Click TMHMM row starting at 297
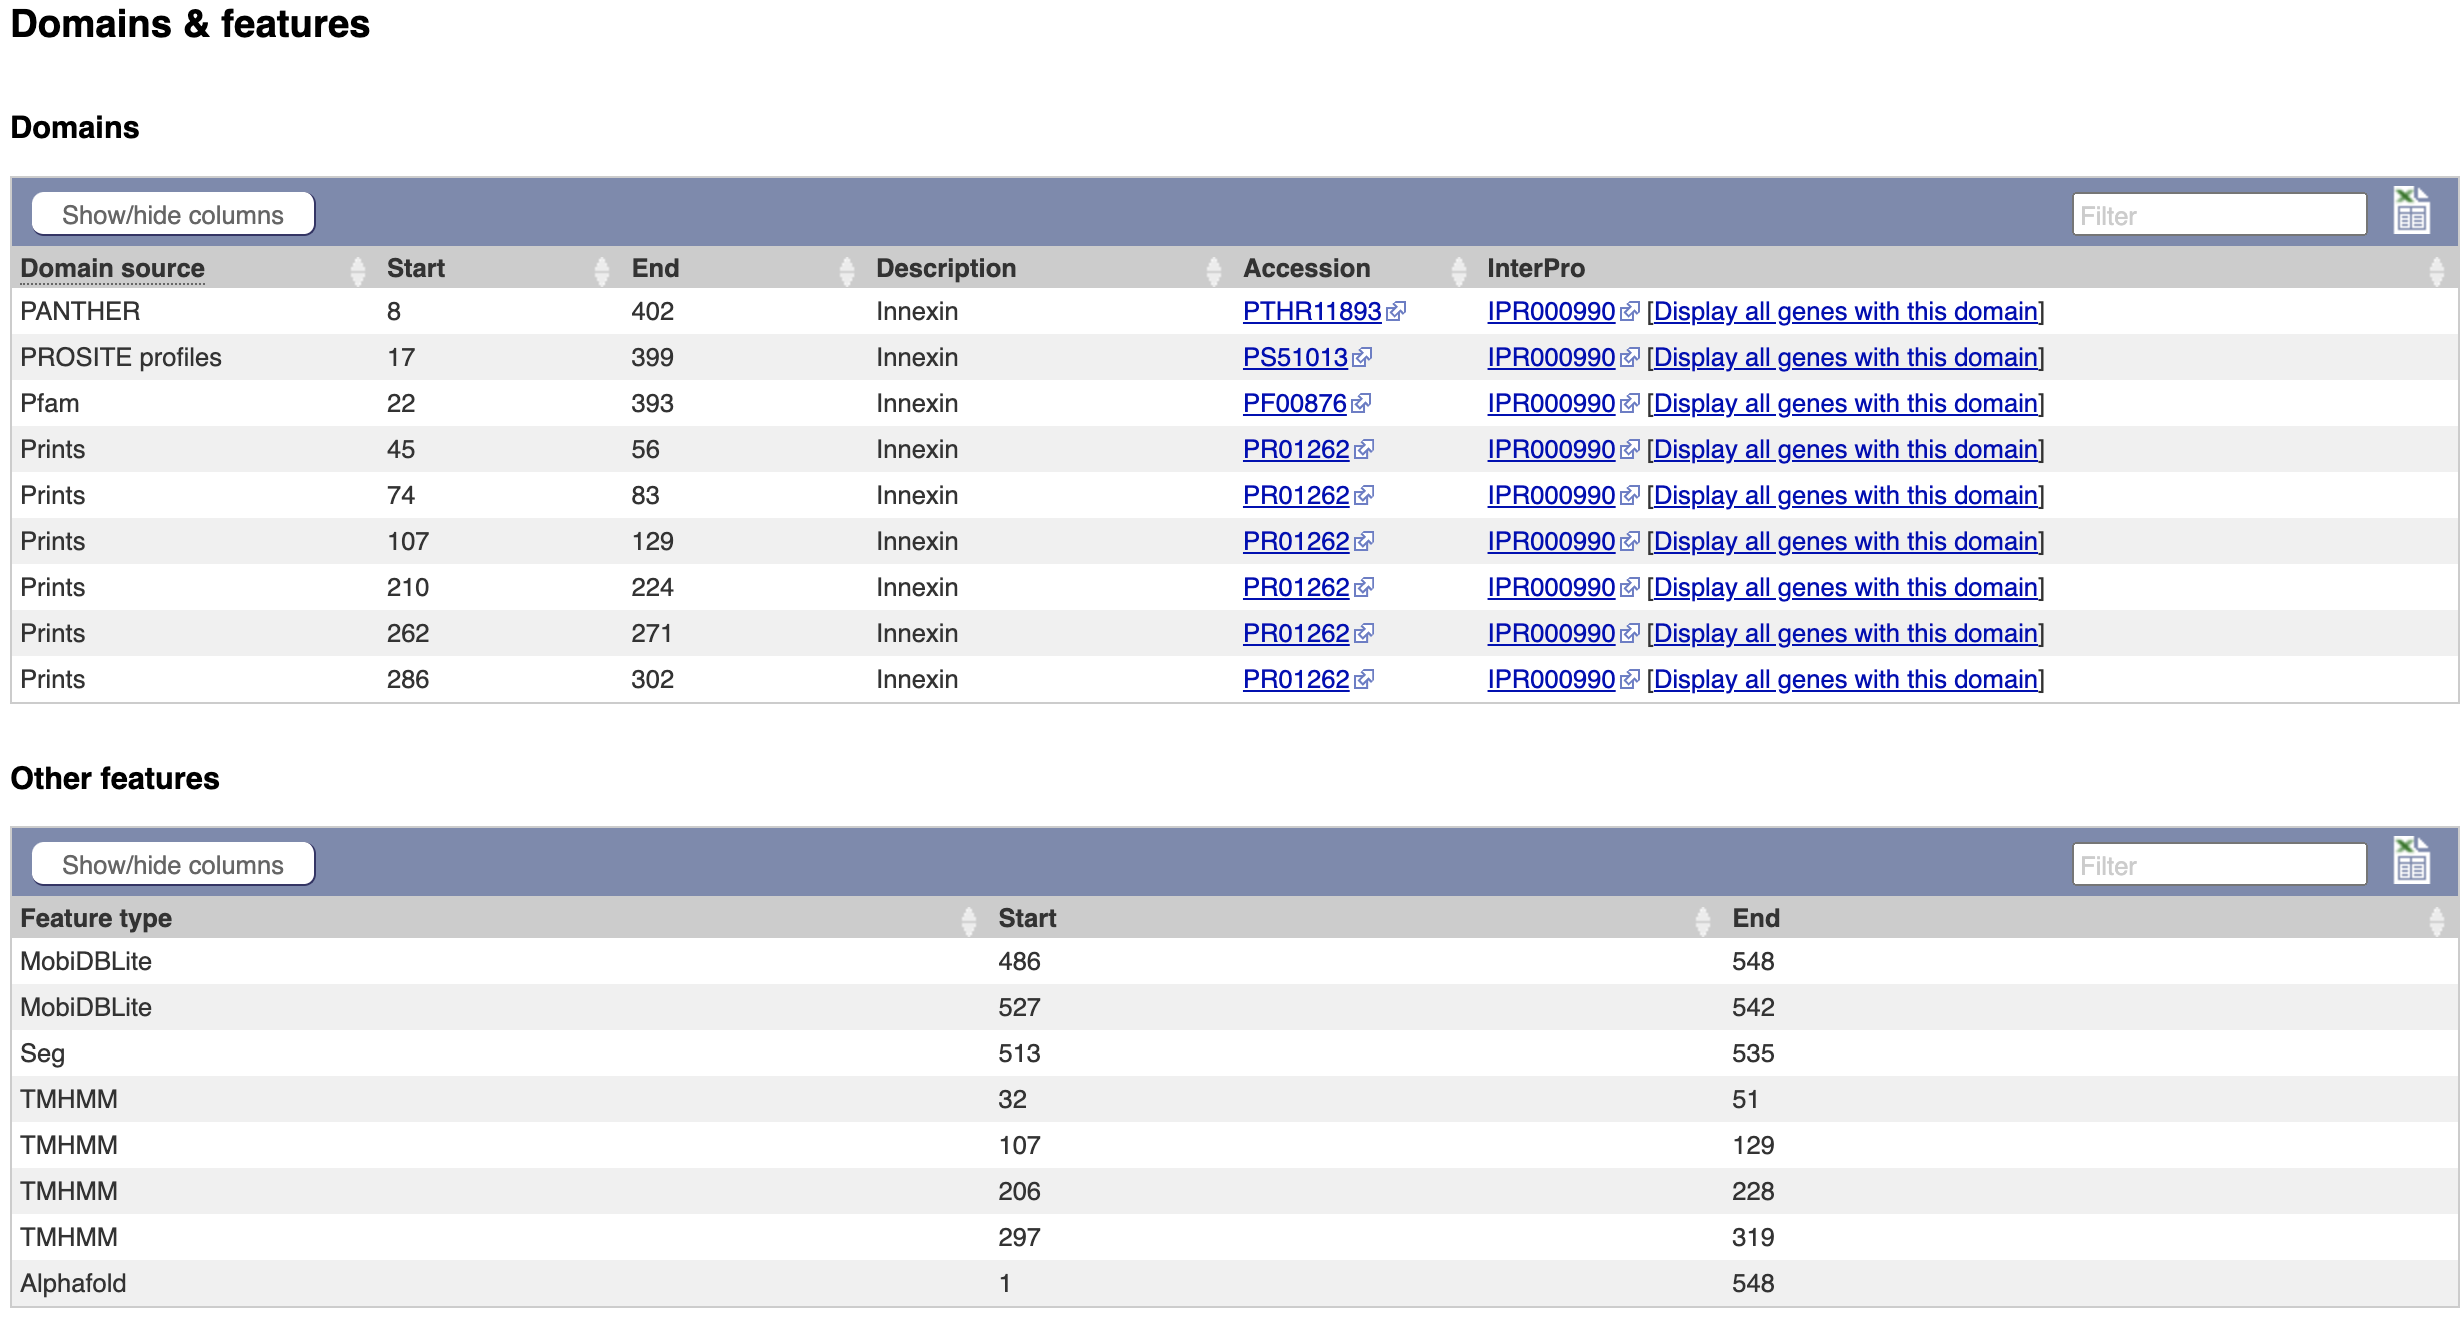Screen dimensions: 2464x1324 click(1234, 1237)
